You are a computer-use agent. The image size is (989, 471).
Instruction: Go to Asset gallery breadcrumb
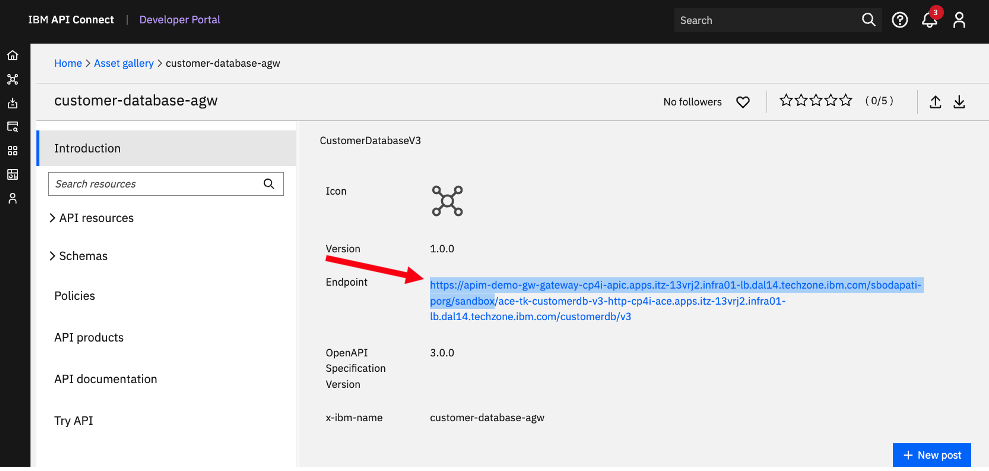point(124,64)
